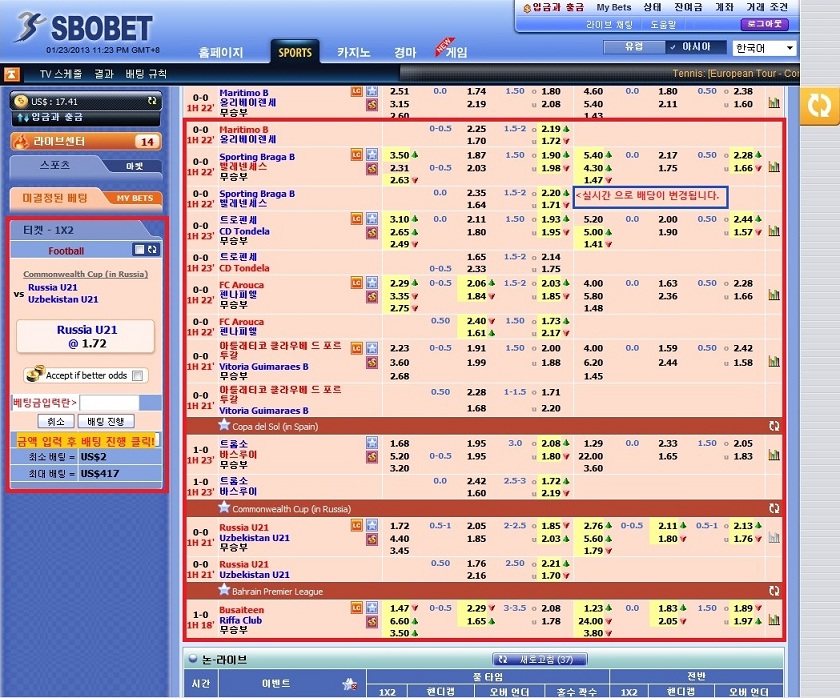840x698 pixels.
Task: Click the SBOBET logo
Action: tap(85, 28)
